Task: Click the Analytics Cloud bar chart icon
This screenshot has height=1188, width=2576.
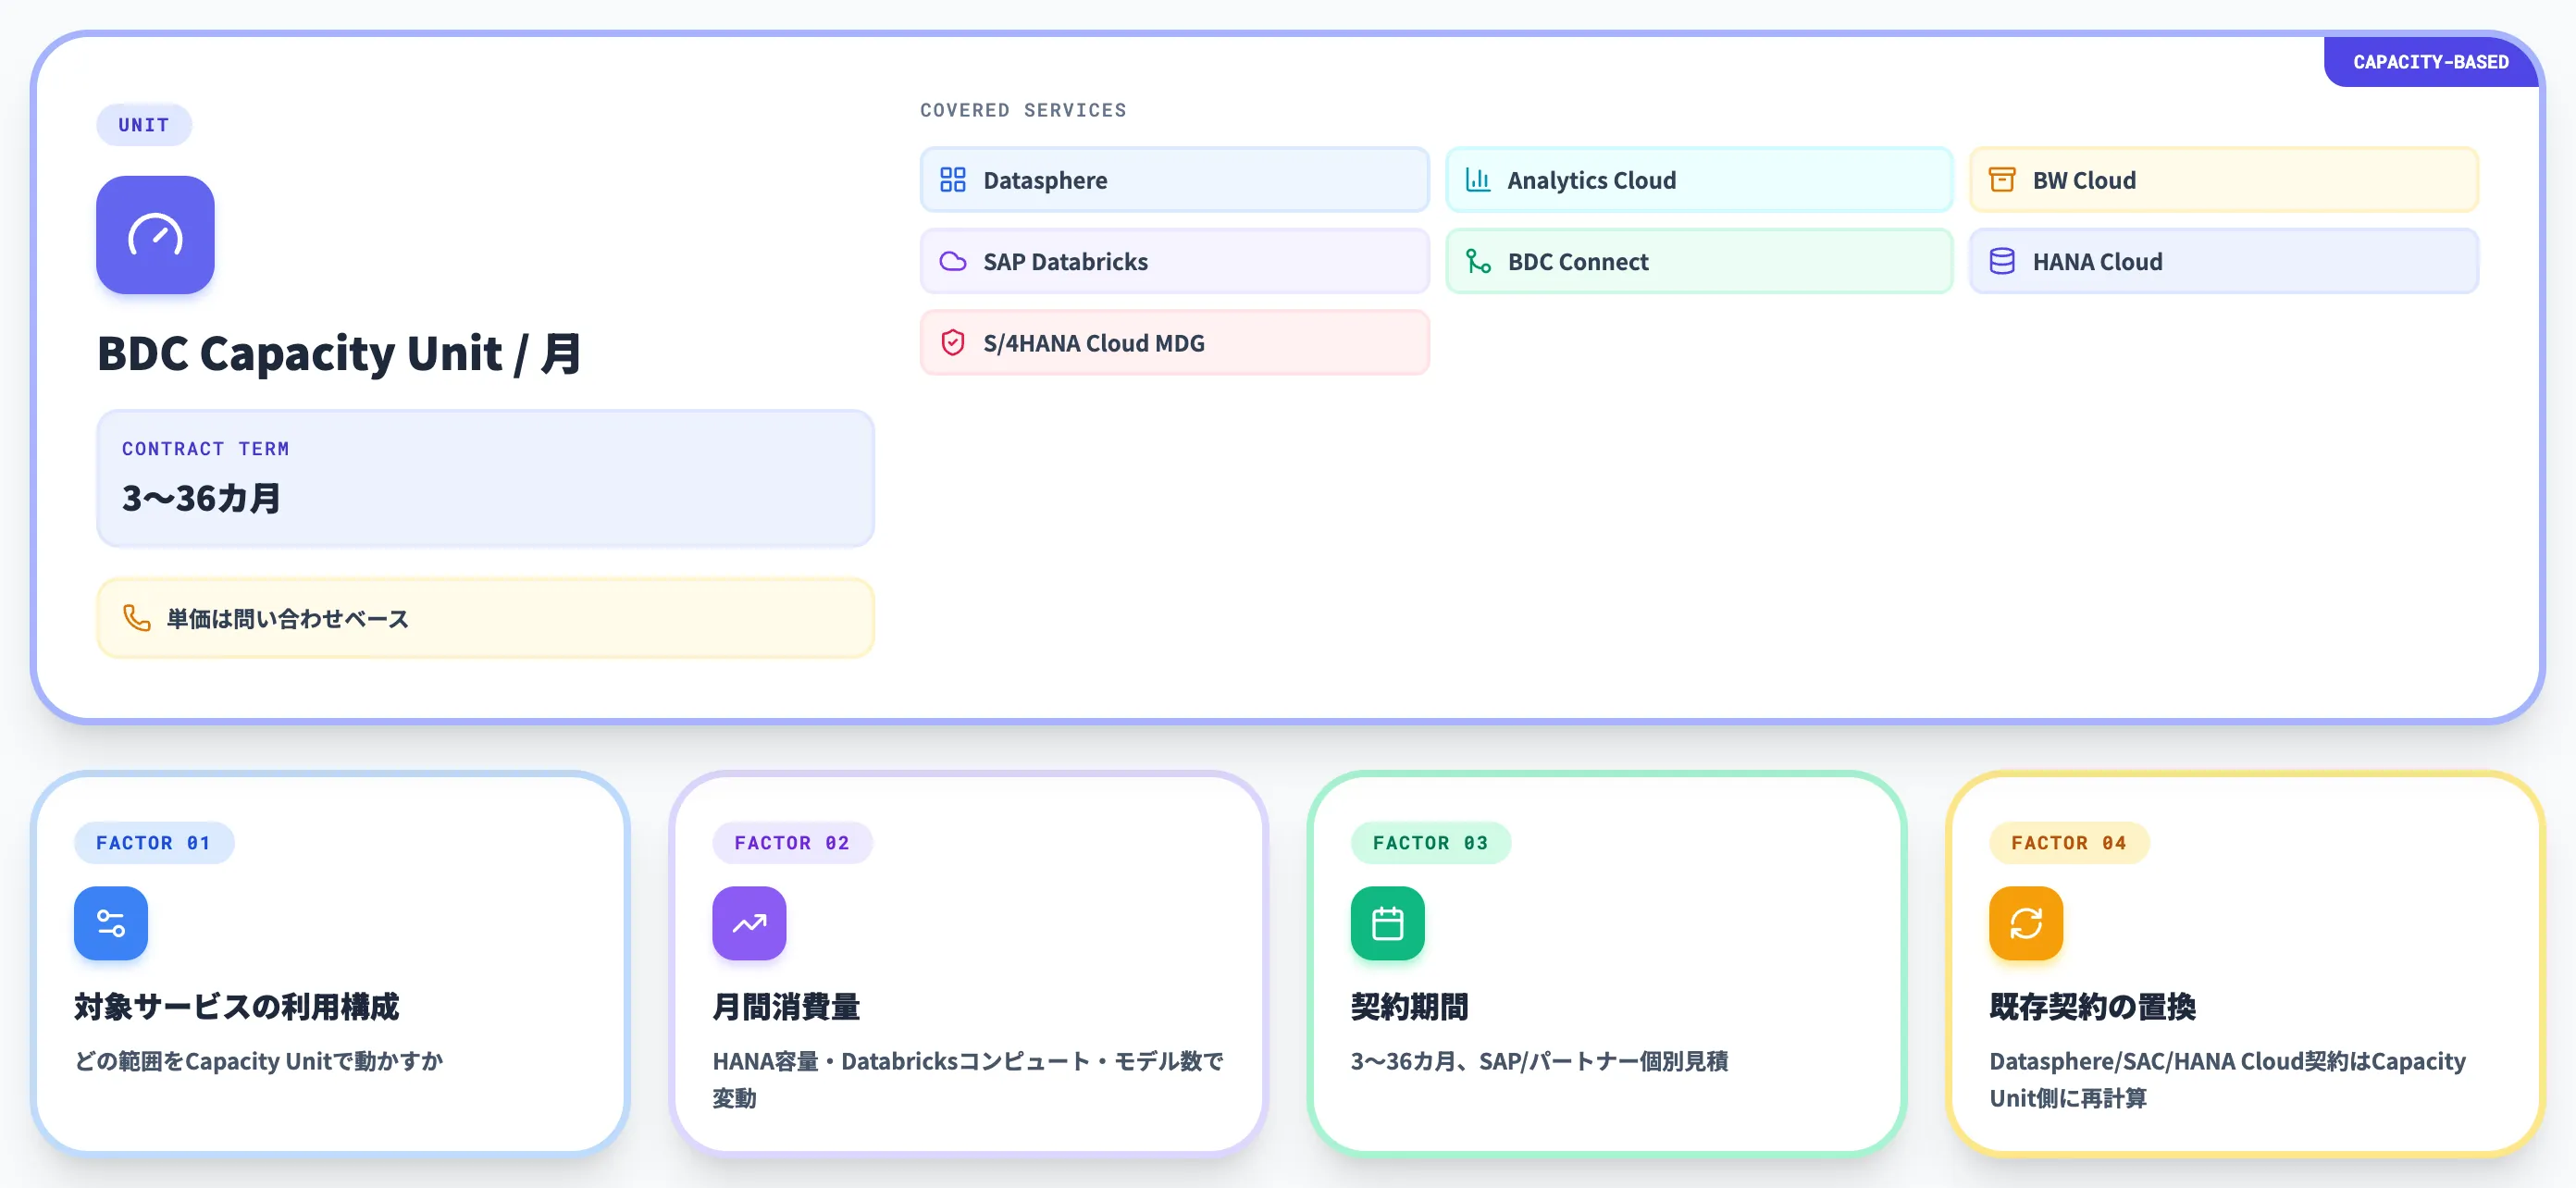Action: (1477, 180)
